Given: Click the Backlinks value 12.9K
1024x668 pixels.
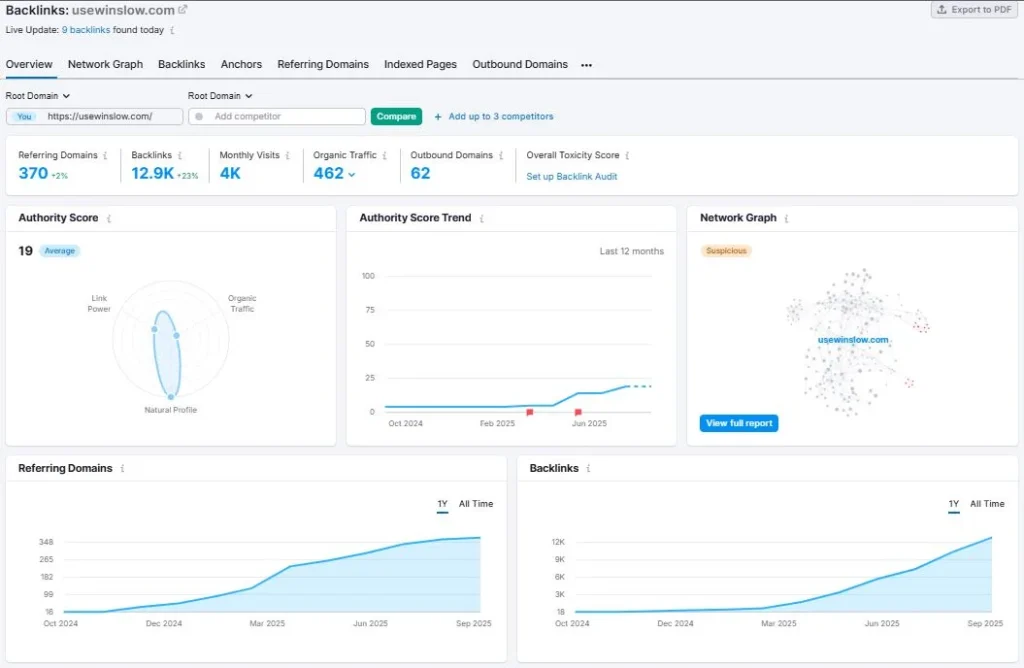Looking at the screenshot, I should [152, 173].
